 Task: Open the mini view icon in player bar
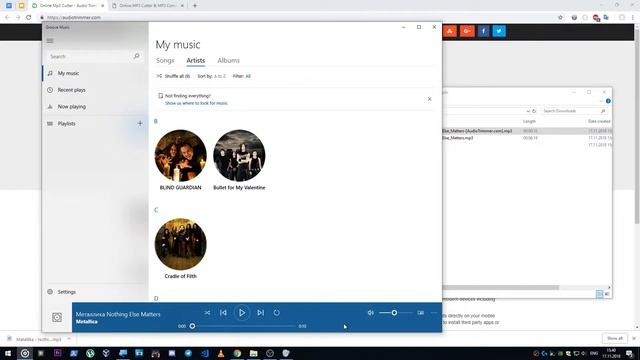click(420, 313)
